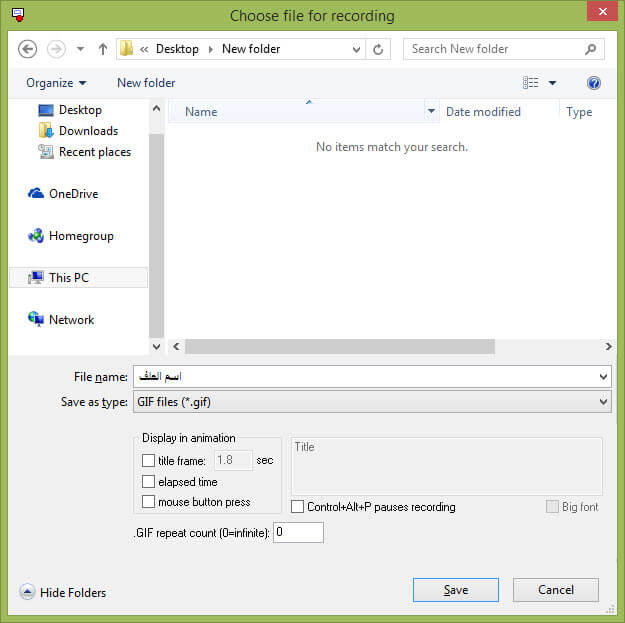Check the elapsed time option
This screenshot has height=623, width=625.
pos(148,481)
